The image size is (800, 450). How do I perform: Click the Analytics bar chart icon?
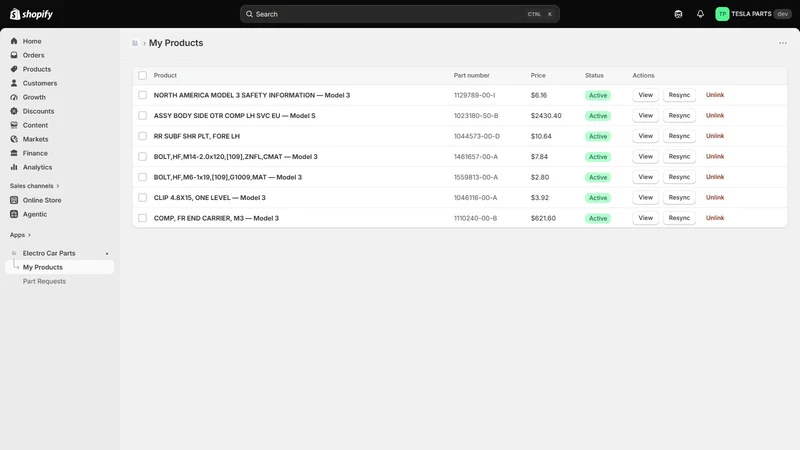click(14, 167)
